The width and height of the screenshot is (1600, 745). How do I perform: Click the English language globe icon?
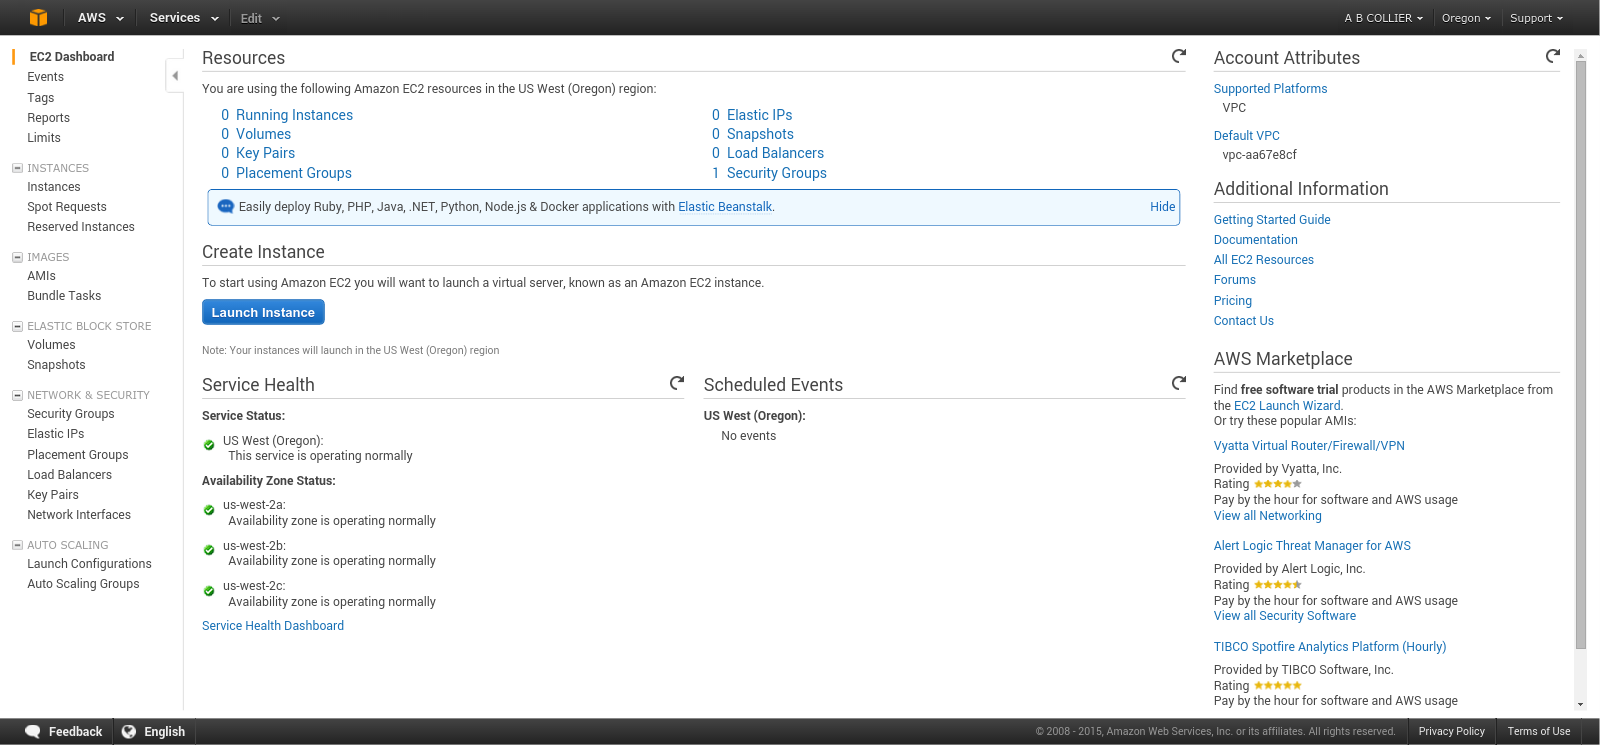click(x=129, y=731)
